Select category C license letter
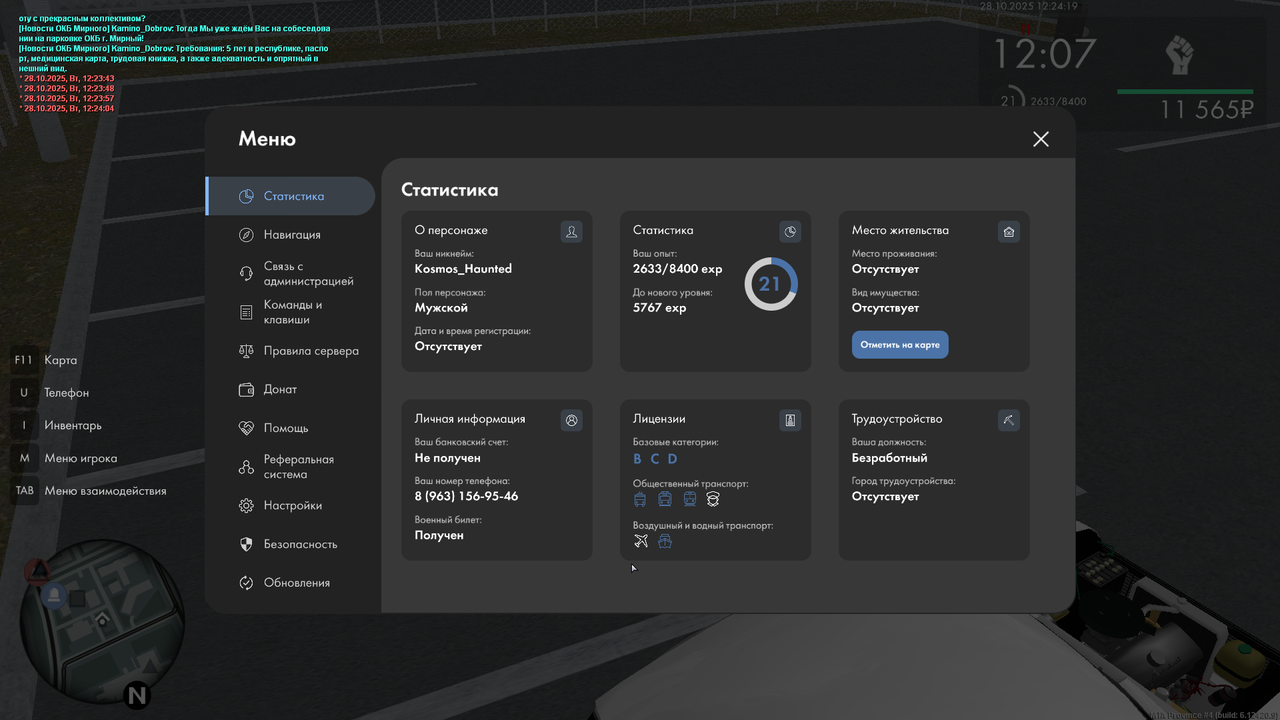This screenshot has width=1280, height=720. tap(655, 459)
